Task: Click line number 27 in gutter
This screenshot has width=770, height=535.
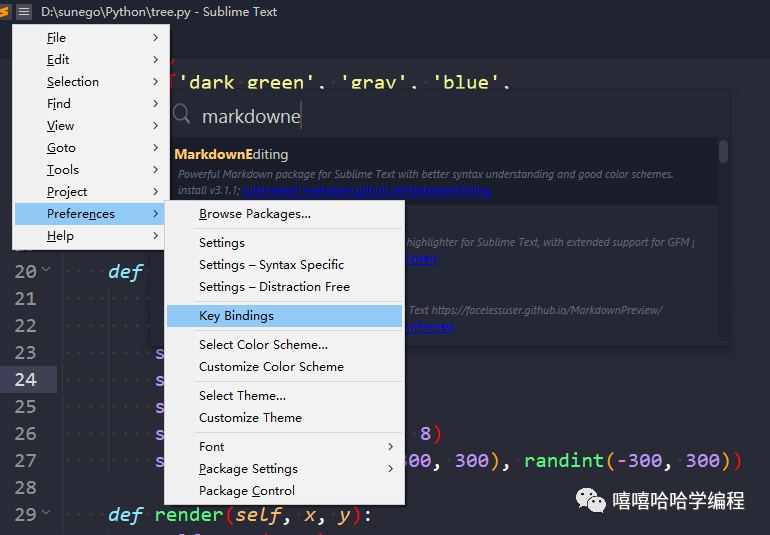Action: (x=26, y=461)
